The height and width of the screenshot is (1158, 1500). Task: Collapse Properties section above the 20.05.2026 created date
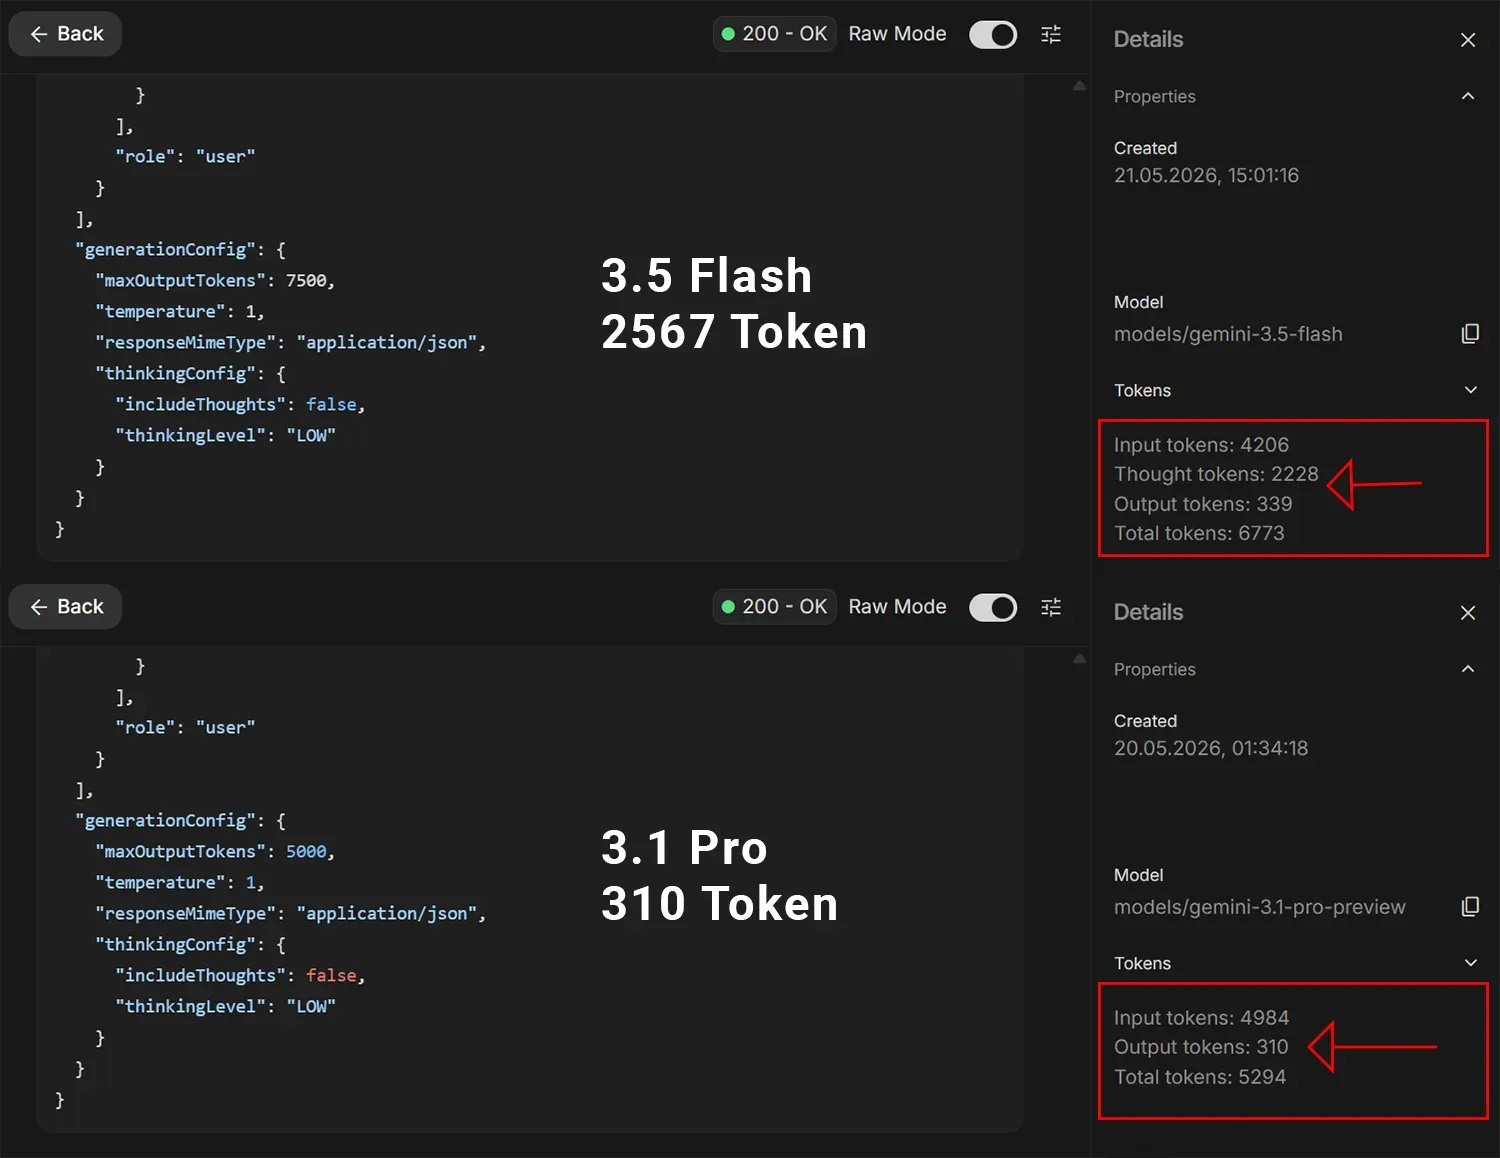1468,669
